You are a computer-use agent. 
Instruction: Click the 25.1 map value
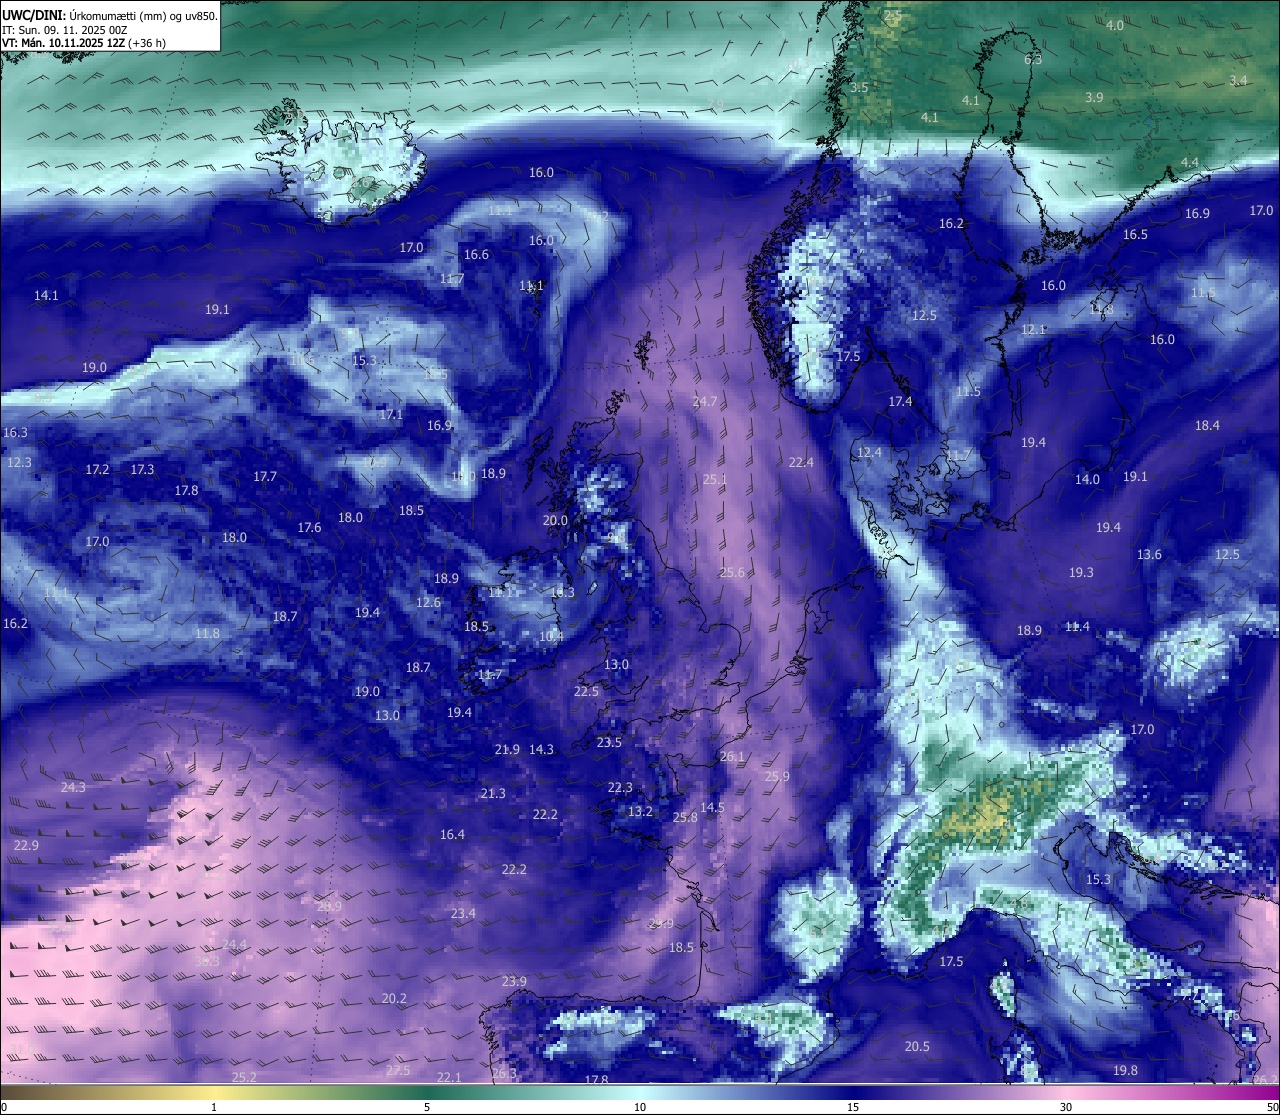click(x=714, y=479)
